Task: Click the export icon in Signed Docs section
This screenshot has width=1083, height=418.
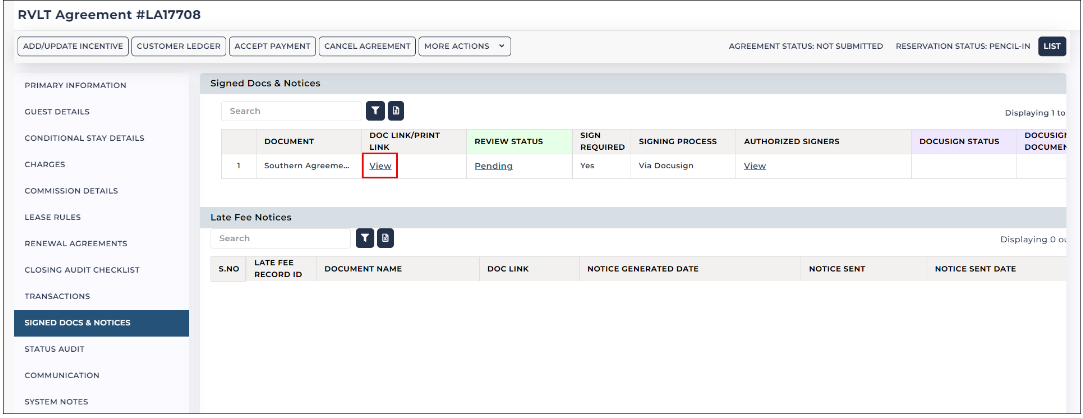Action: pos(395,111)
